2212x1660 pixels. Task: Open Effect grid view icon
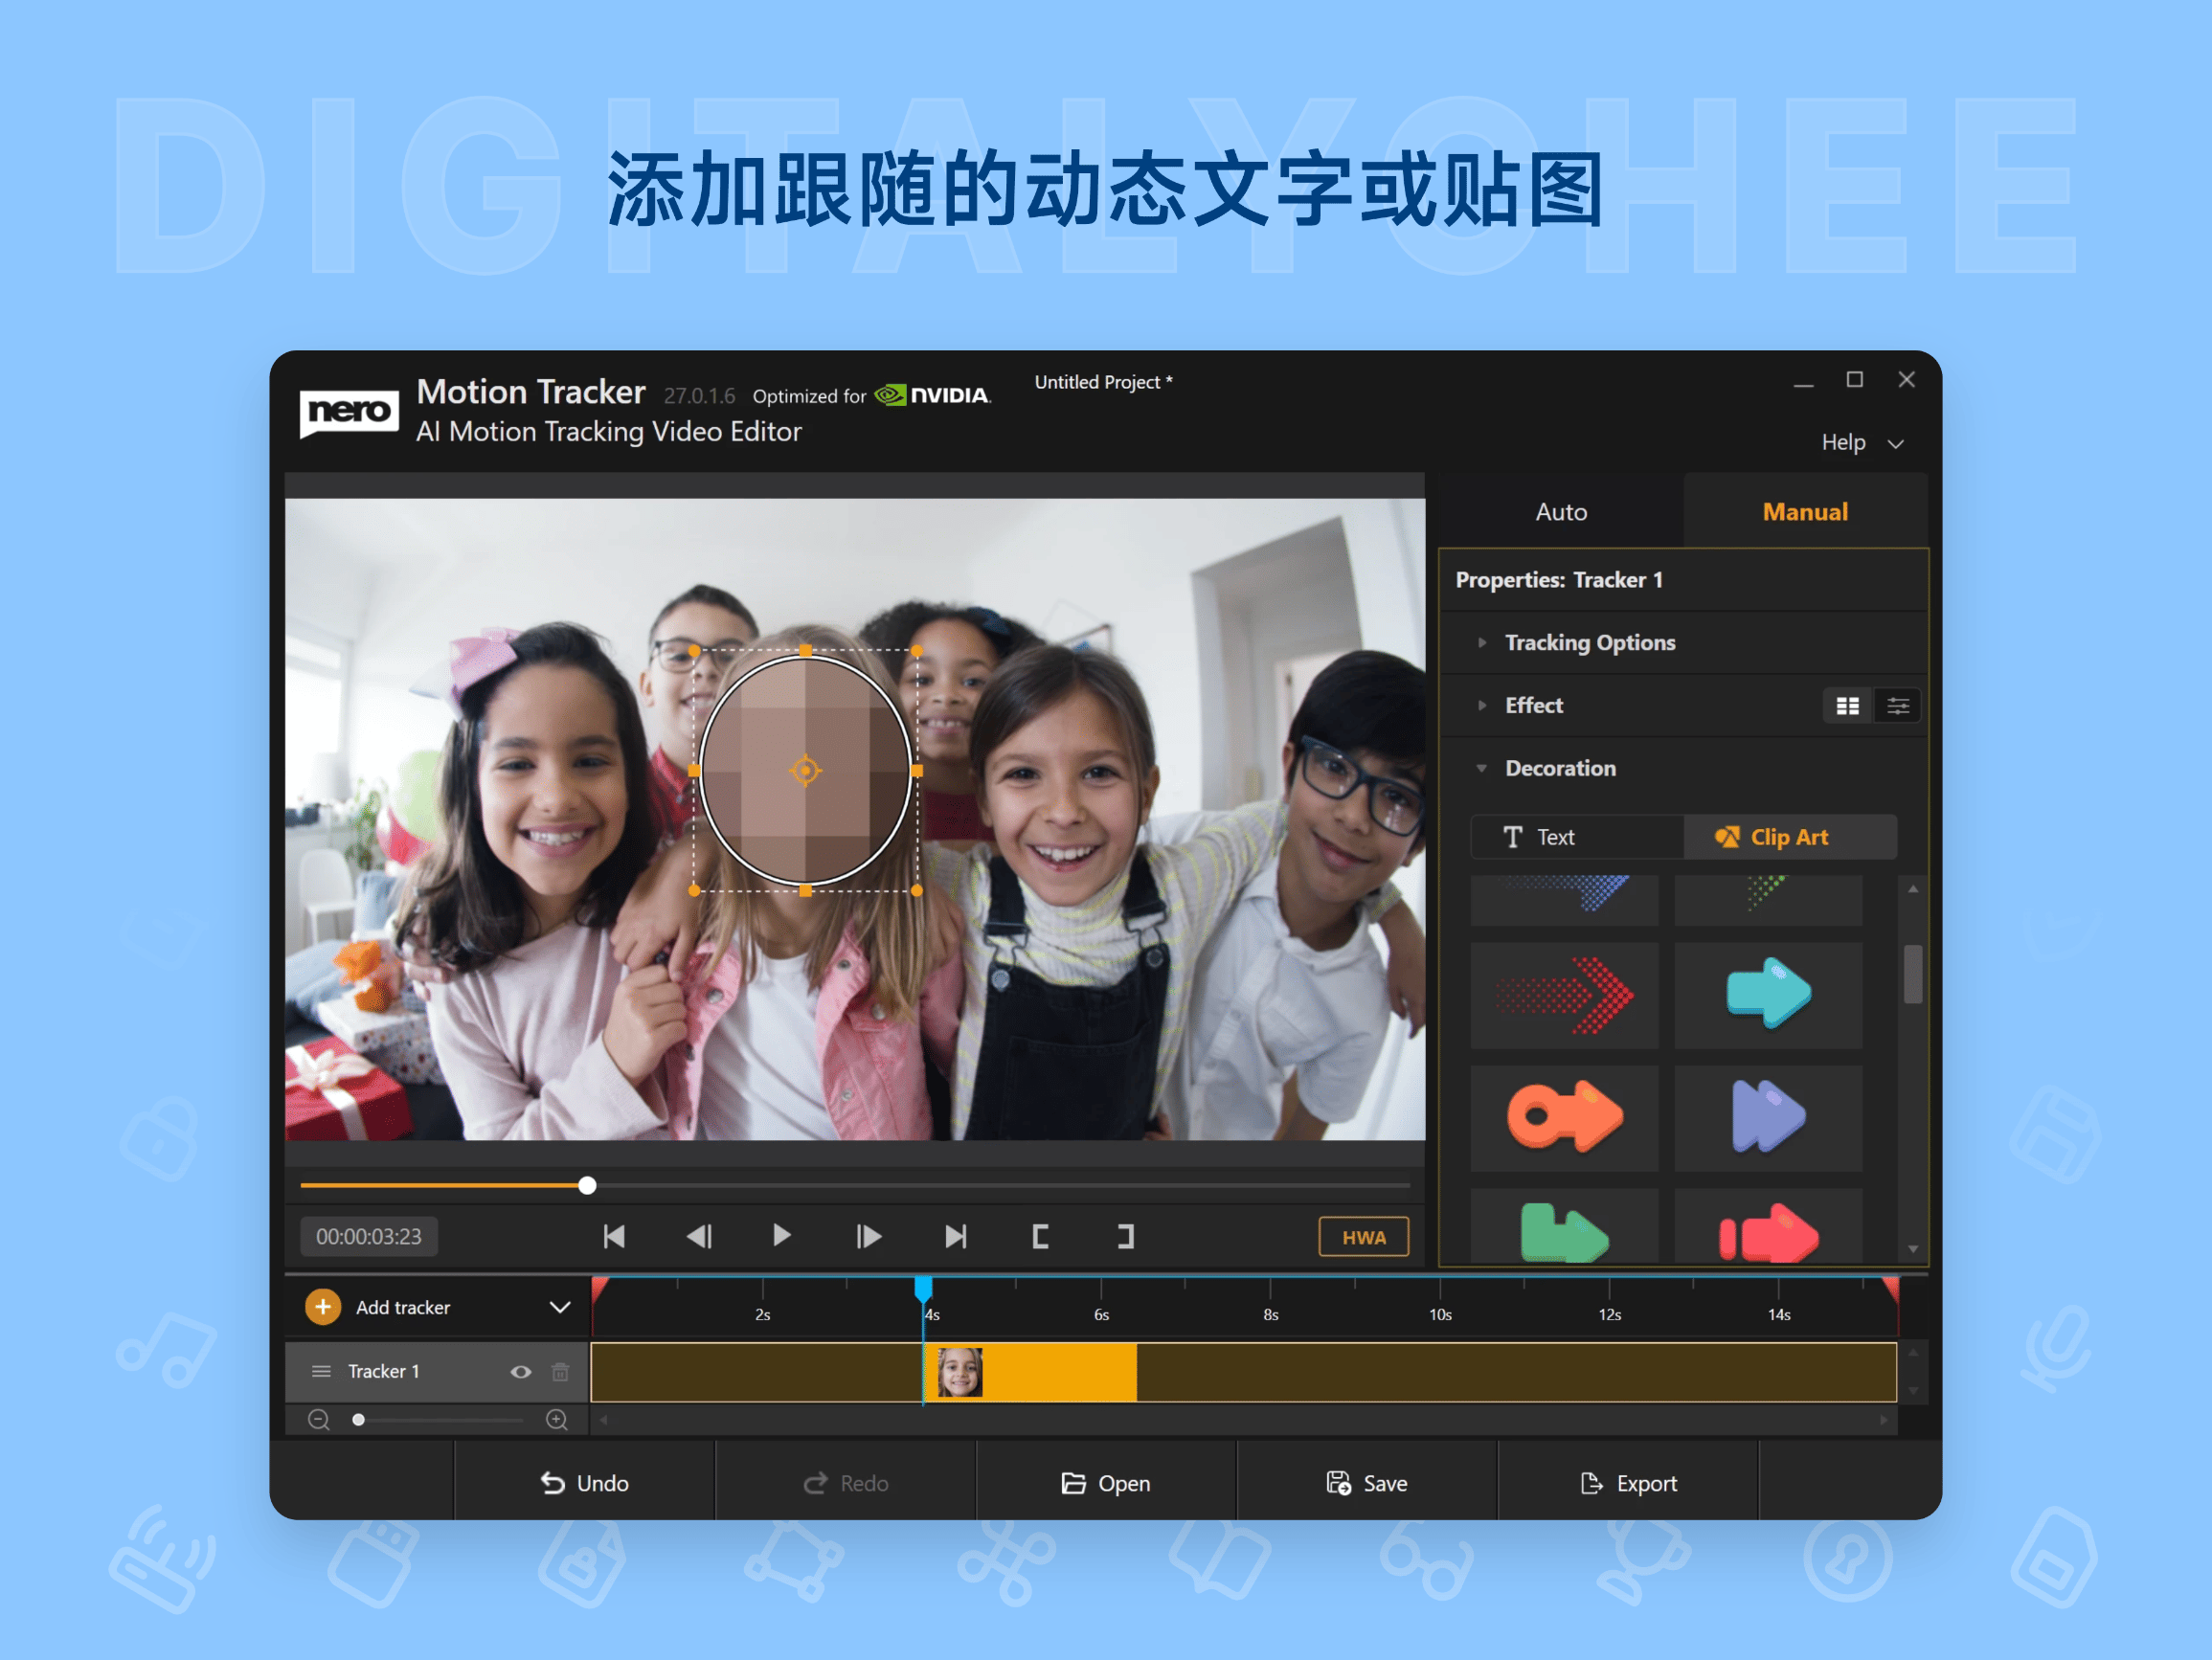1848,705
